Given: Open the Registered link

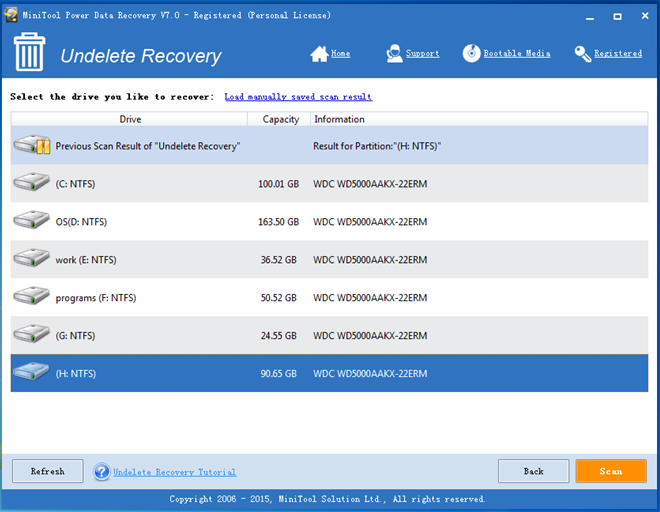Looking at the screenshot, I should (x=618, y=53).
